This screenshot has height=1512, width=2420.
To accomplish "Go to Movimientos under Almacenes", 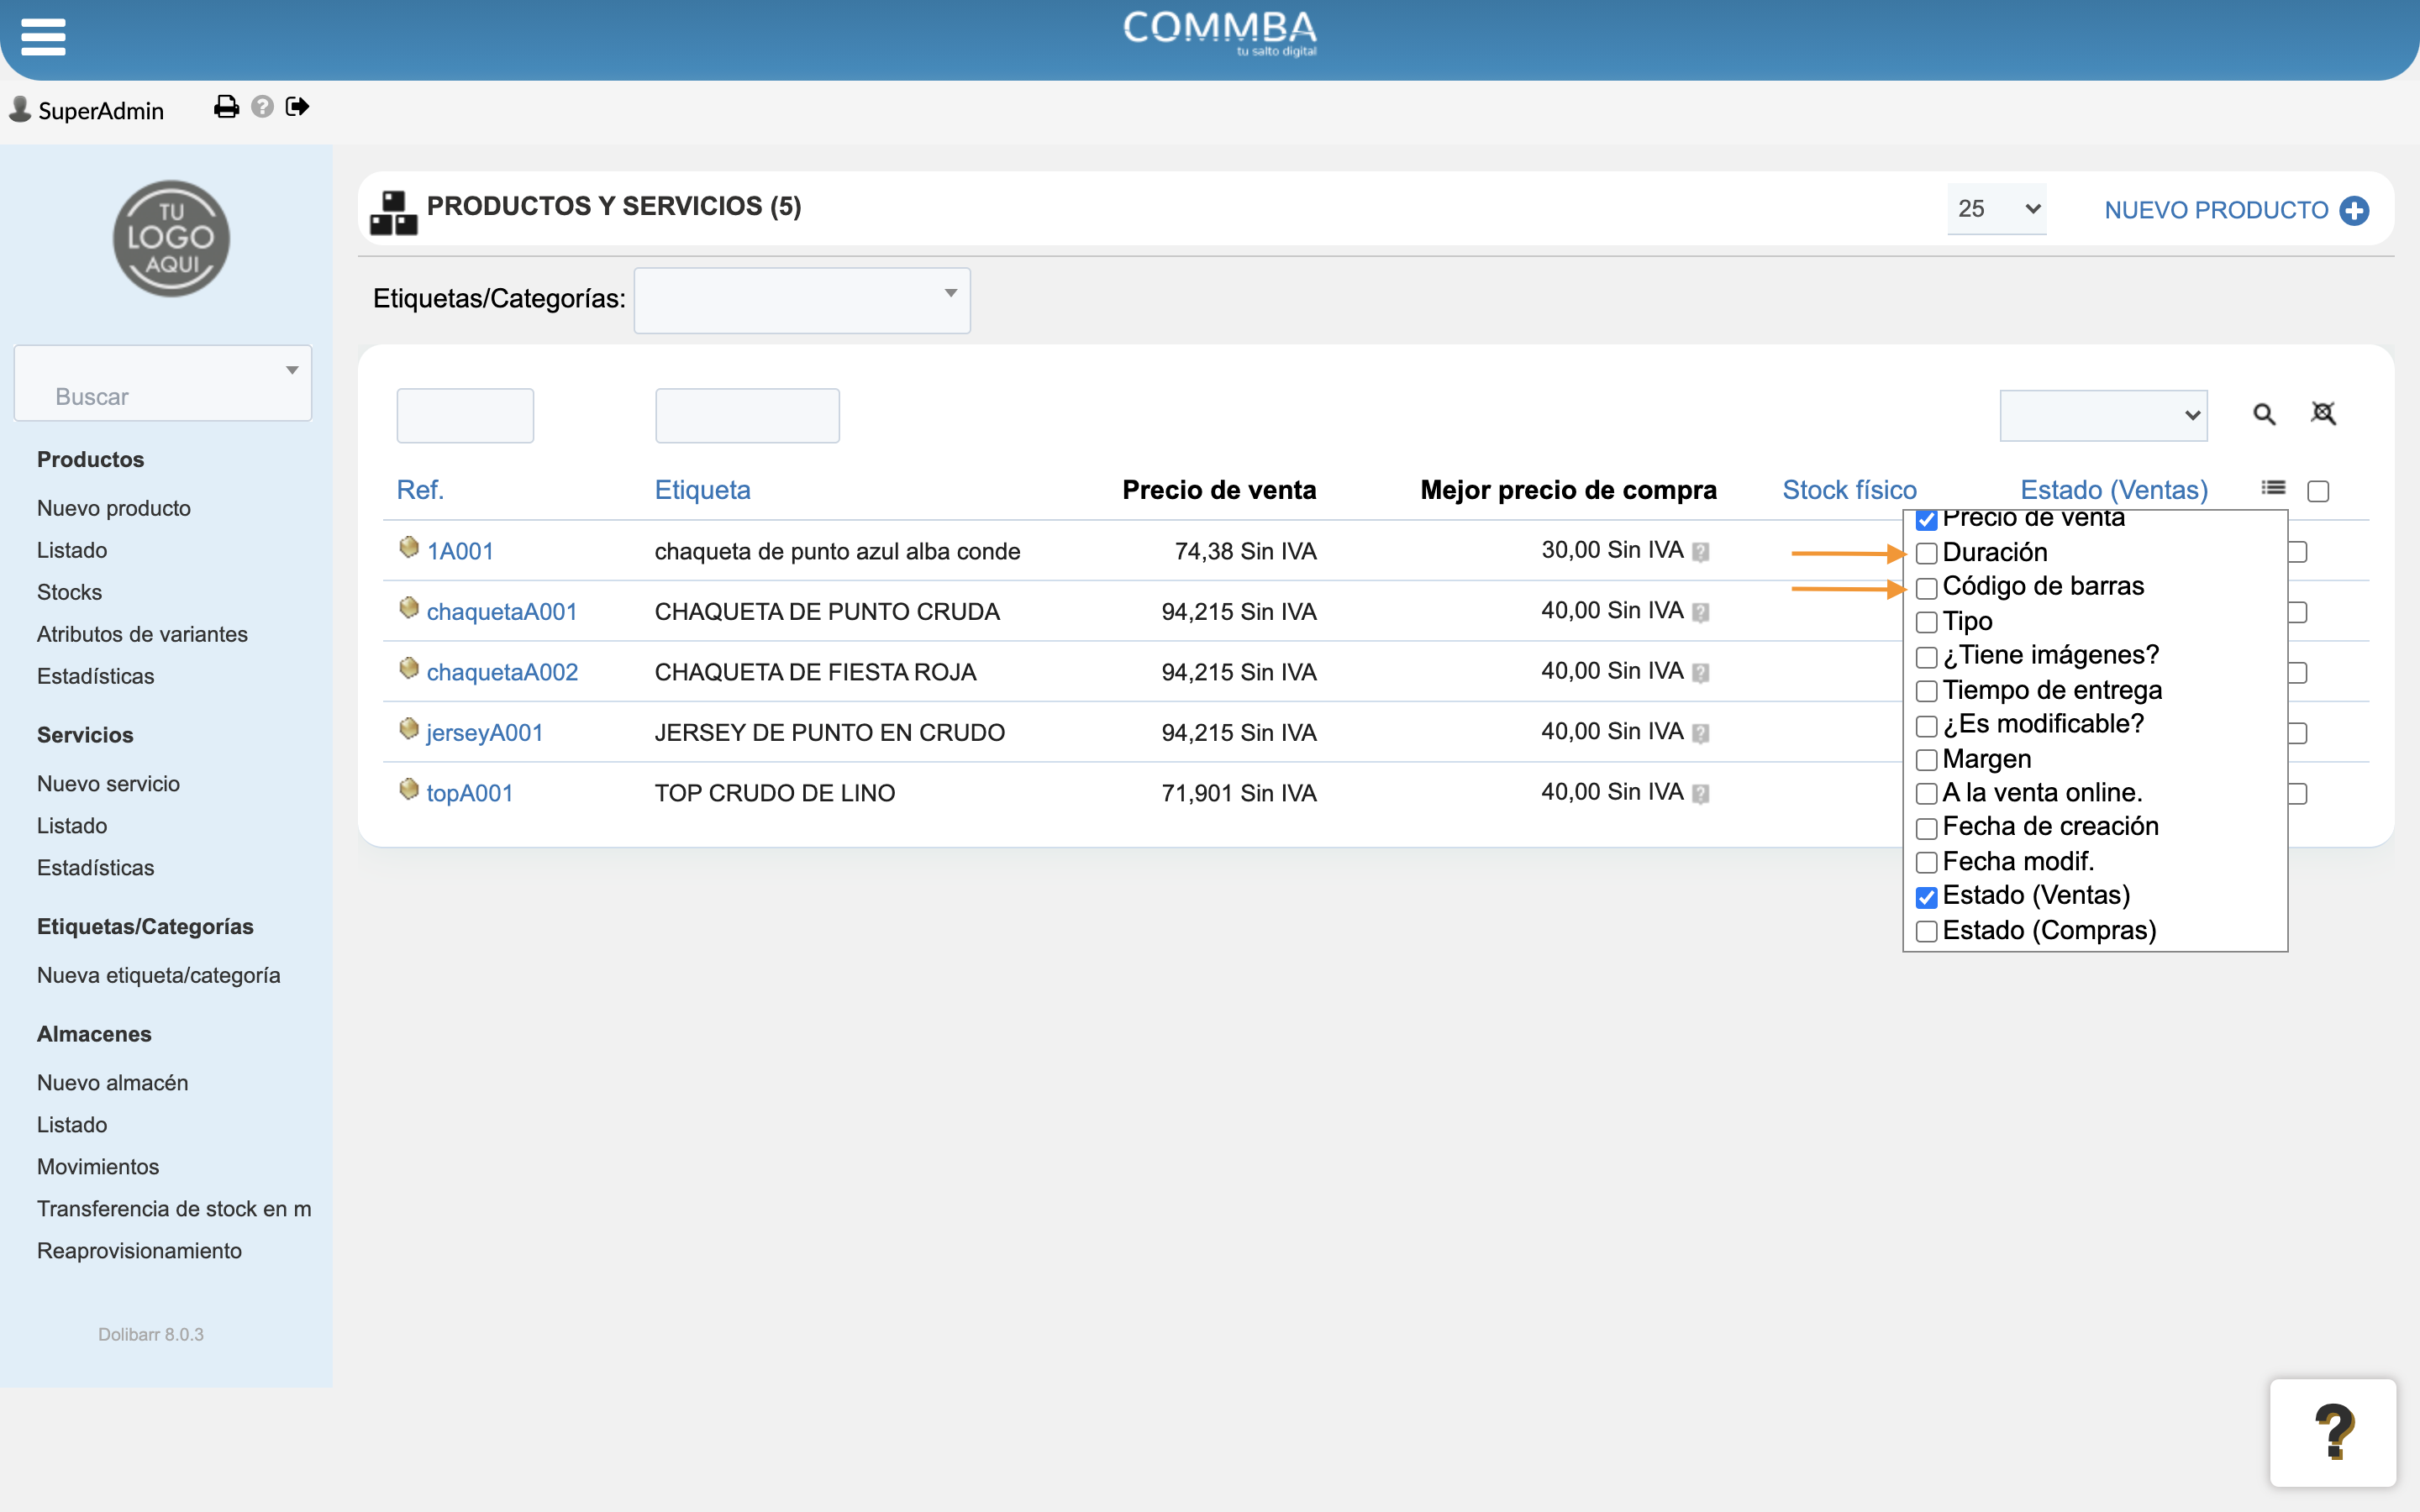I will (x=98, y=1166).
